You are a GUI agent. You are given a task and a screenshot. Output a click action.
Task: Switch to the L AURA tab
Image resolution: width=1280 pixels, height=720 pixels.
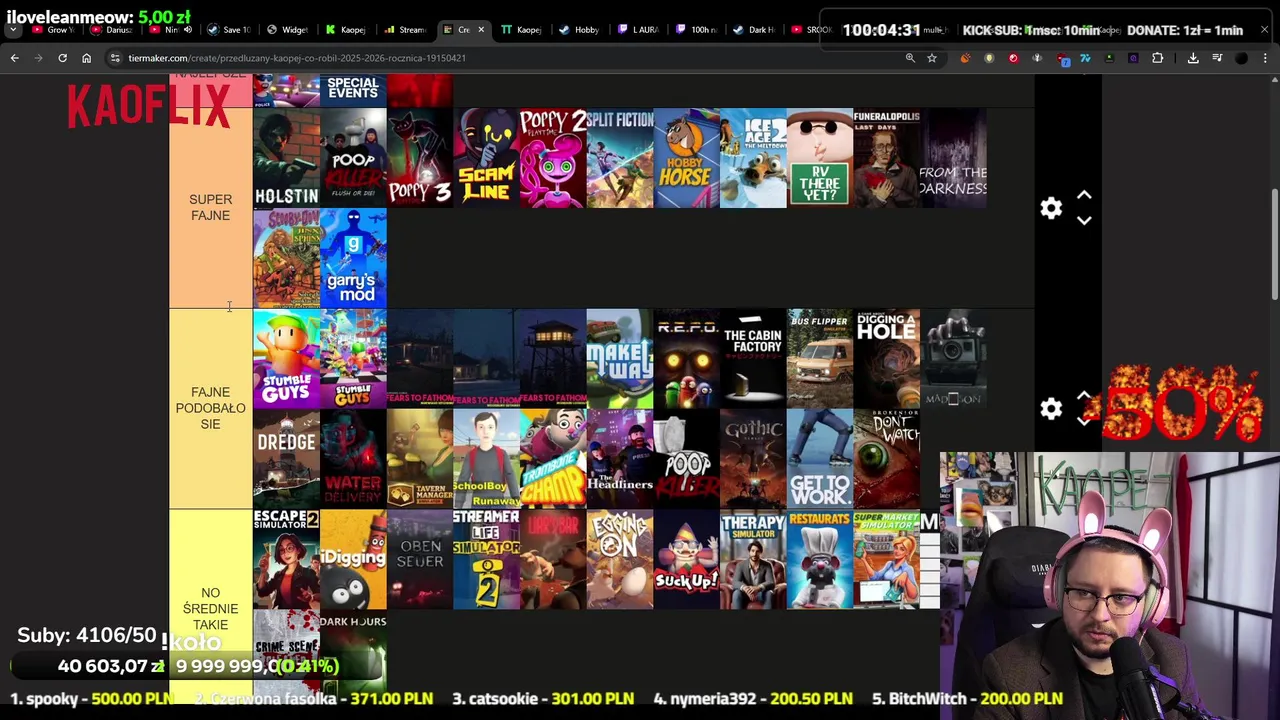639,30
